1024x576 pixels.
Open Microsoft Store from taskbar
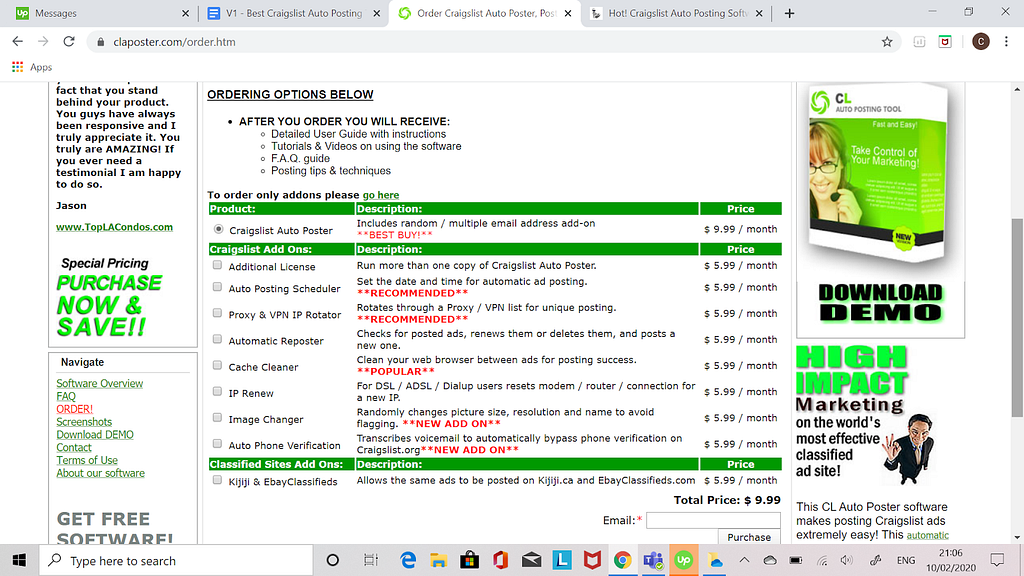pyautogui.click(x=470, y=560)
